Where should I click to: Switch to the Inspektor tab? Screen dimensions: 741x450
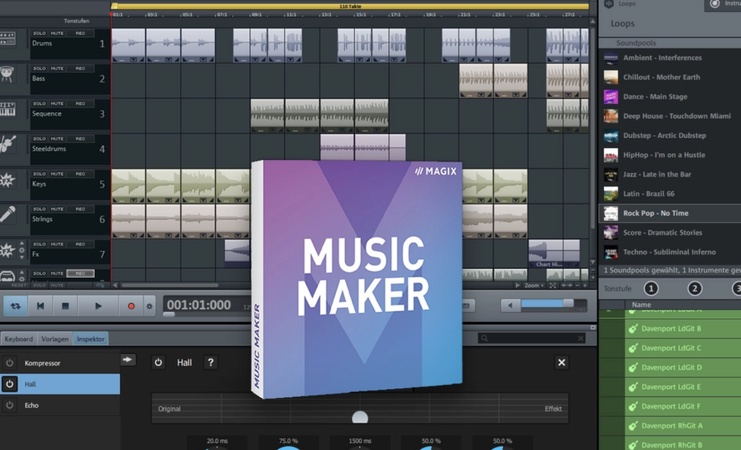click(91, 339)
